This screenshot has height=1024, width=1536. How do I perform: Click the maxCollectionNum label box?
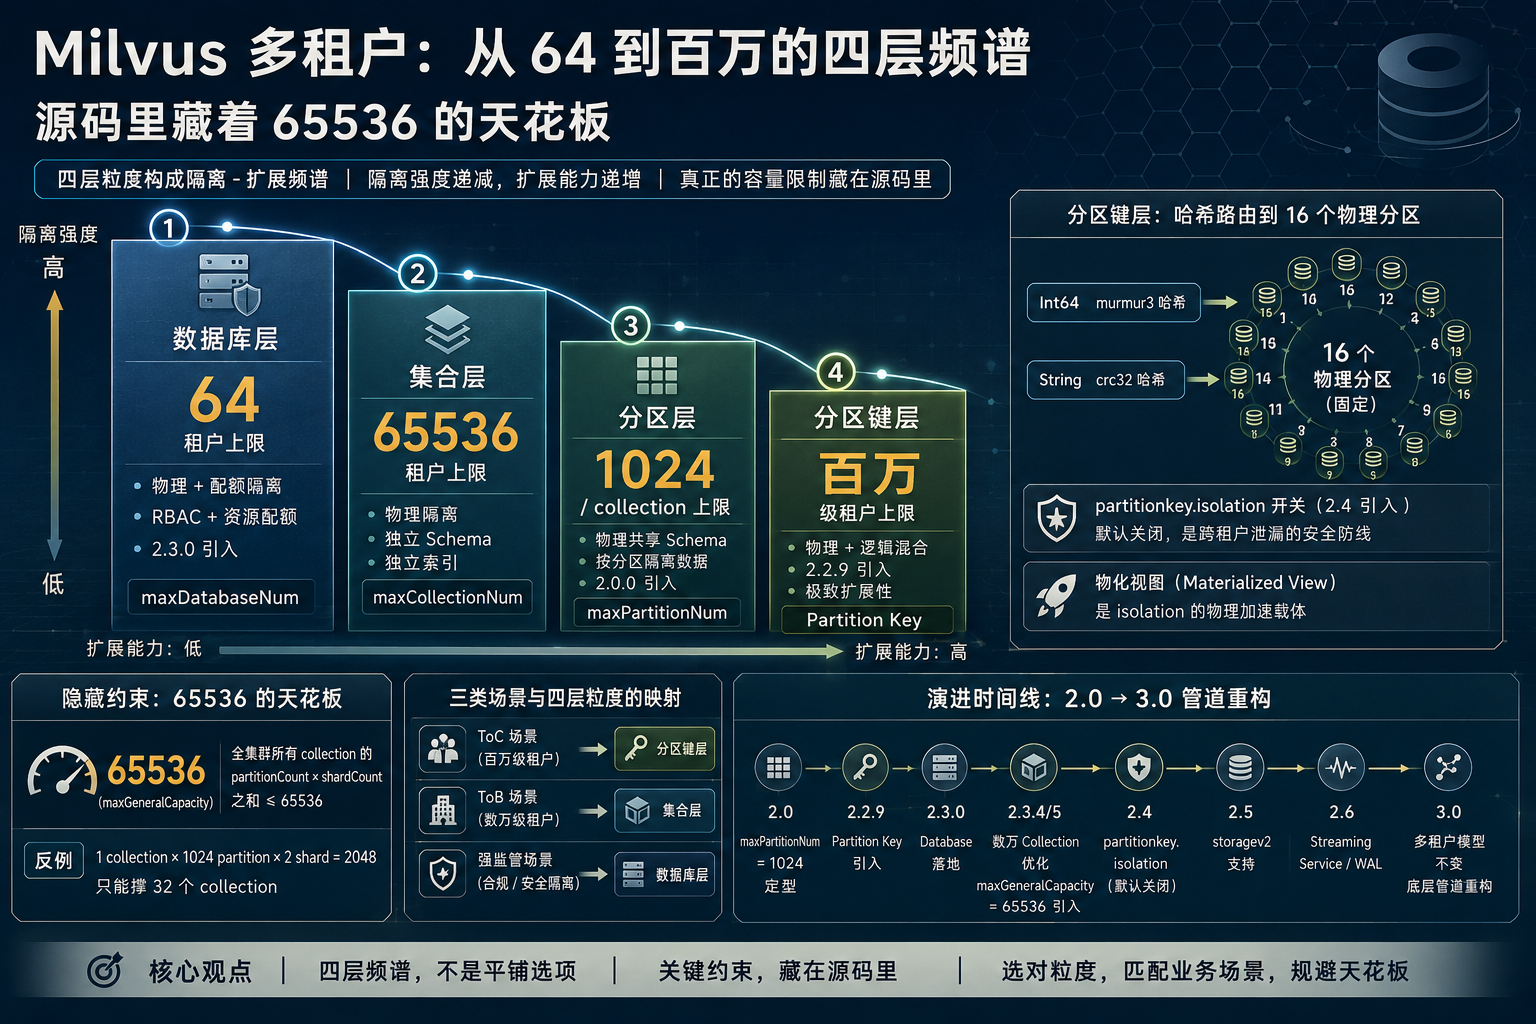tap(447, 597)
